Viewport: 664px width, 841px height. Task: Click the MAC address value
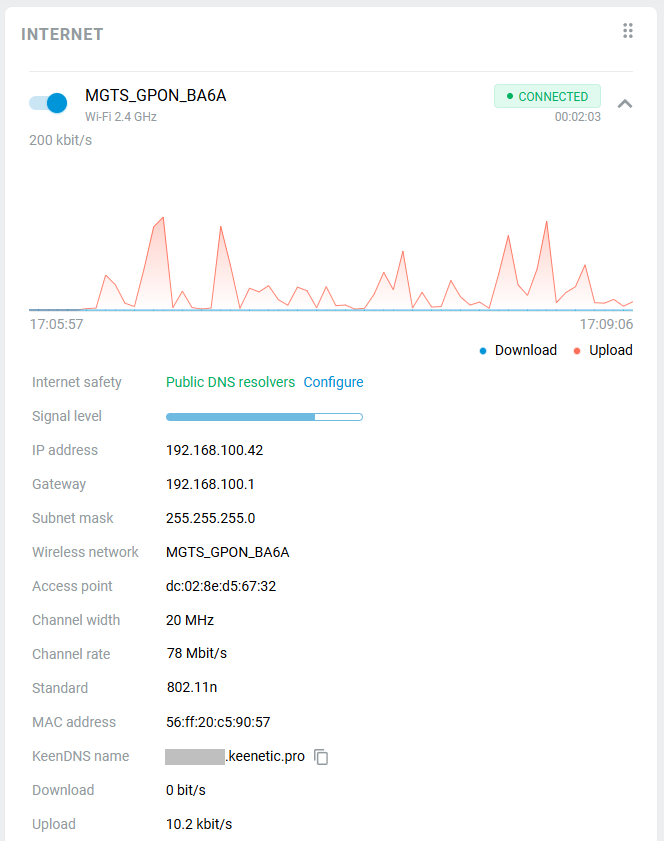218,722
